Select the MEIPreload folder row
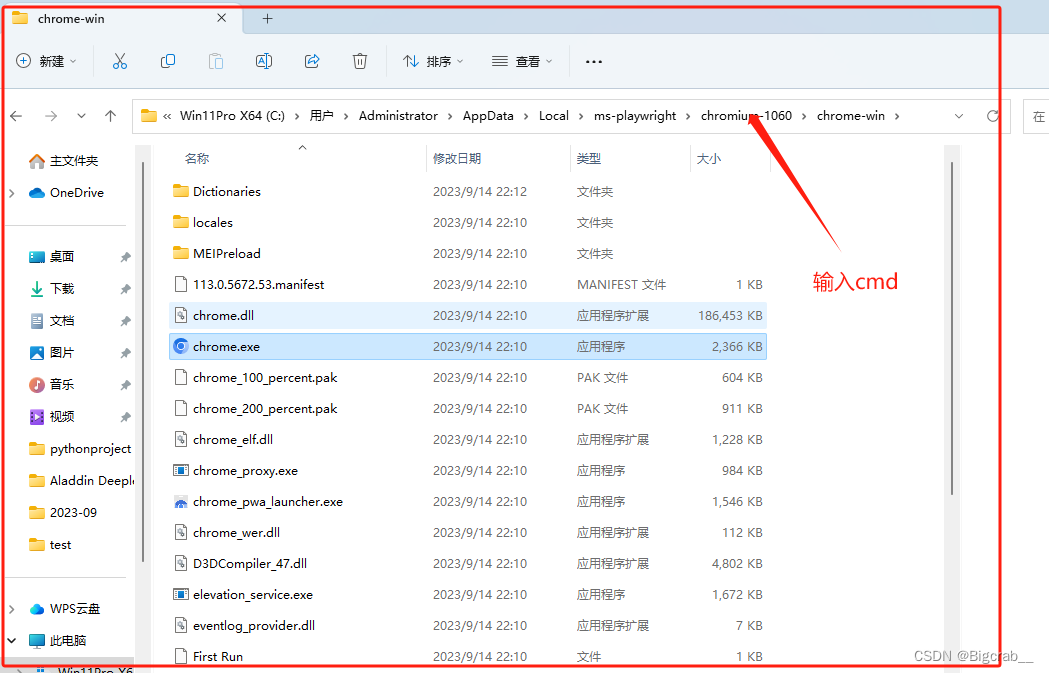Image resolution: width=1049 pixels, height=673 pixels. click(x=468, y=254)
